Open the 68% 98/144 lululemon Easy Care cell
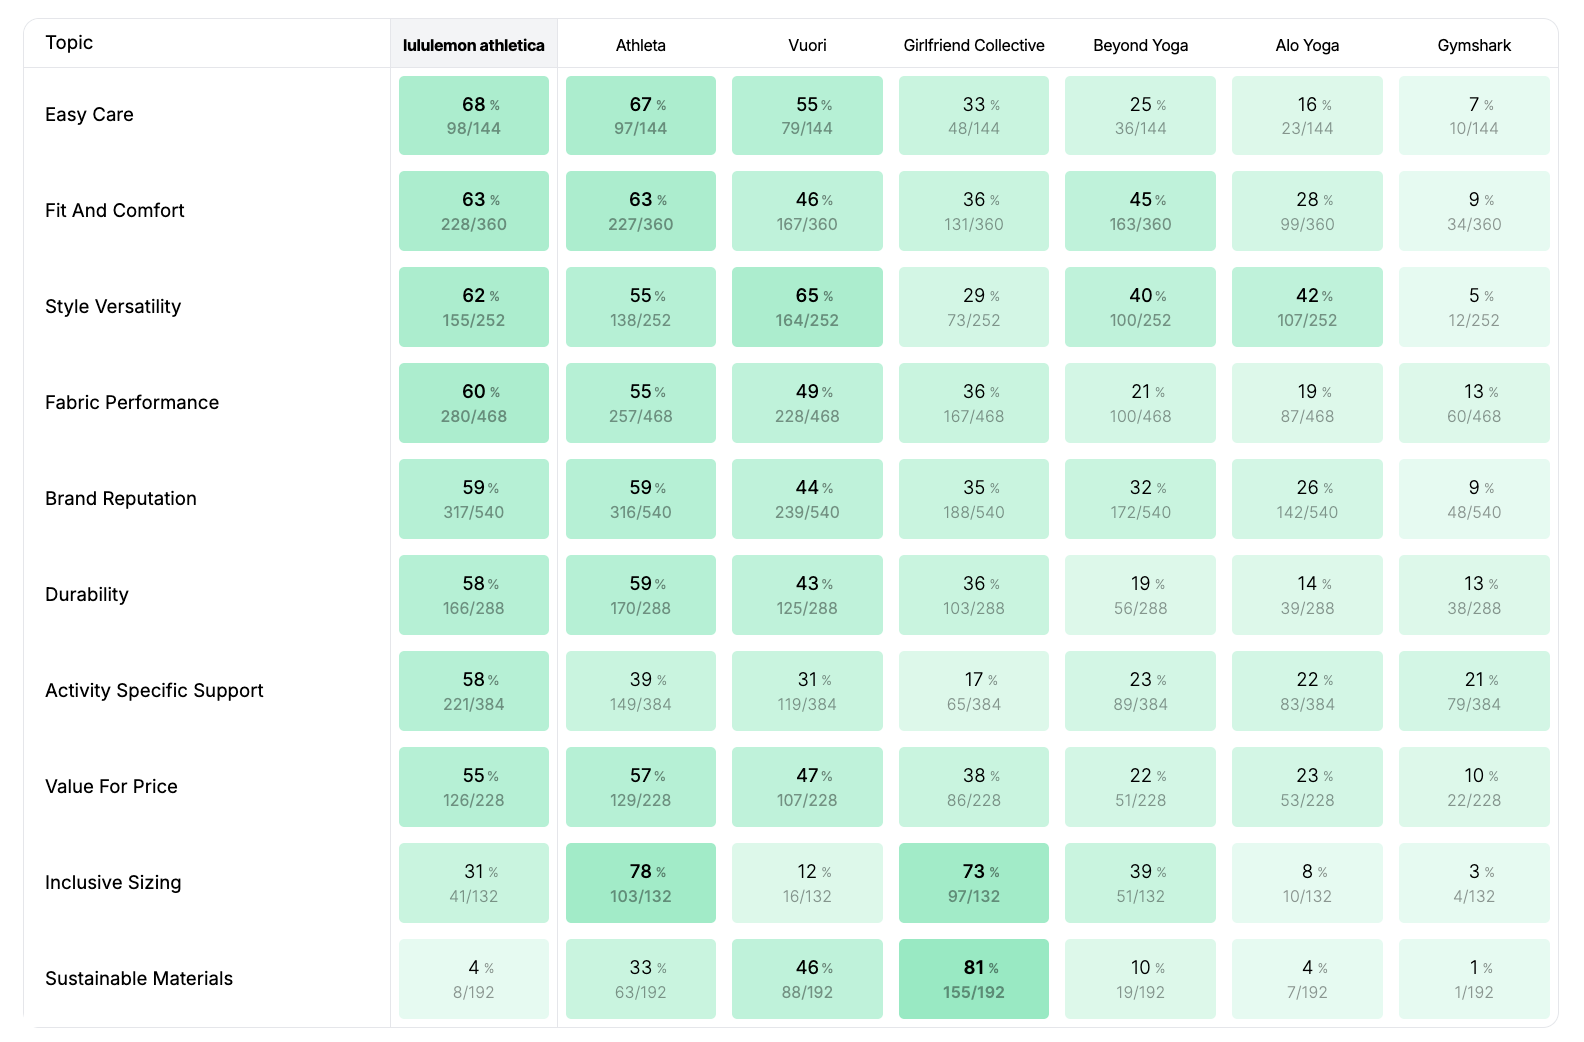The image size is (1584, 1042). click(474, 115)
